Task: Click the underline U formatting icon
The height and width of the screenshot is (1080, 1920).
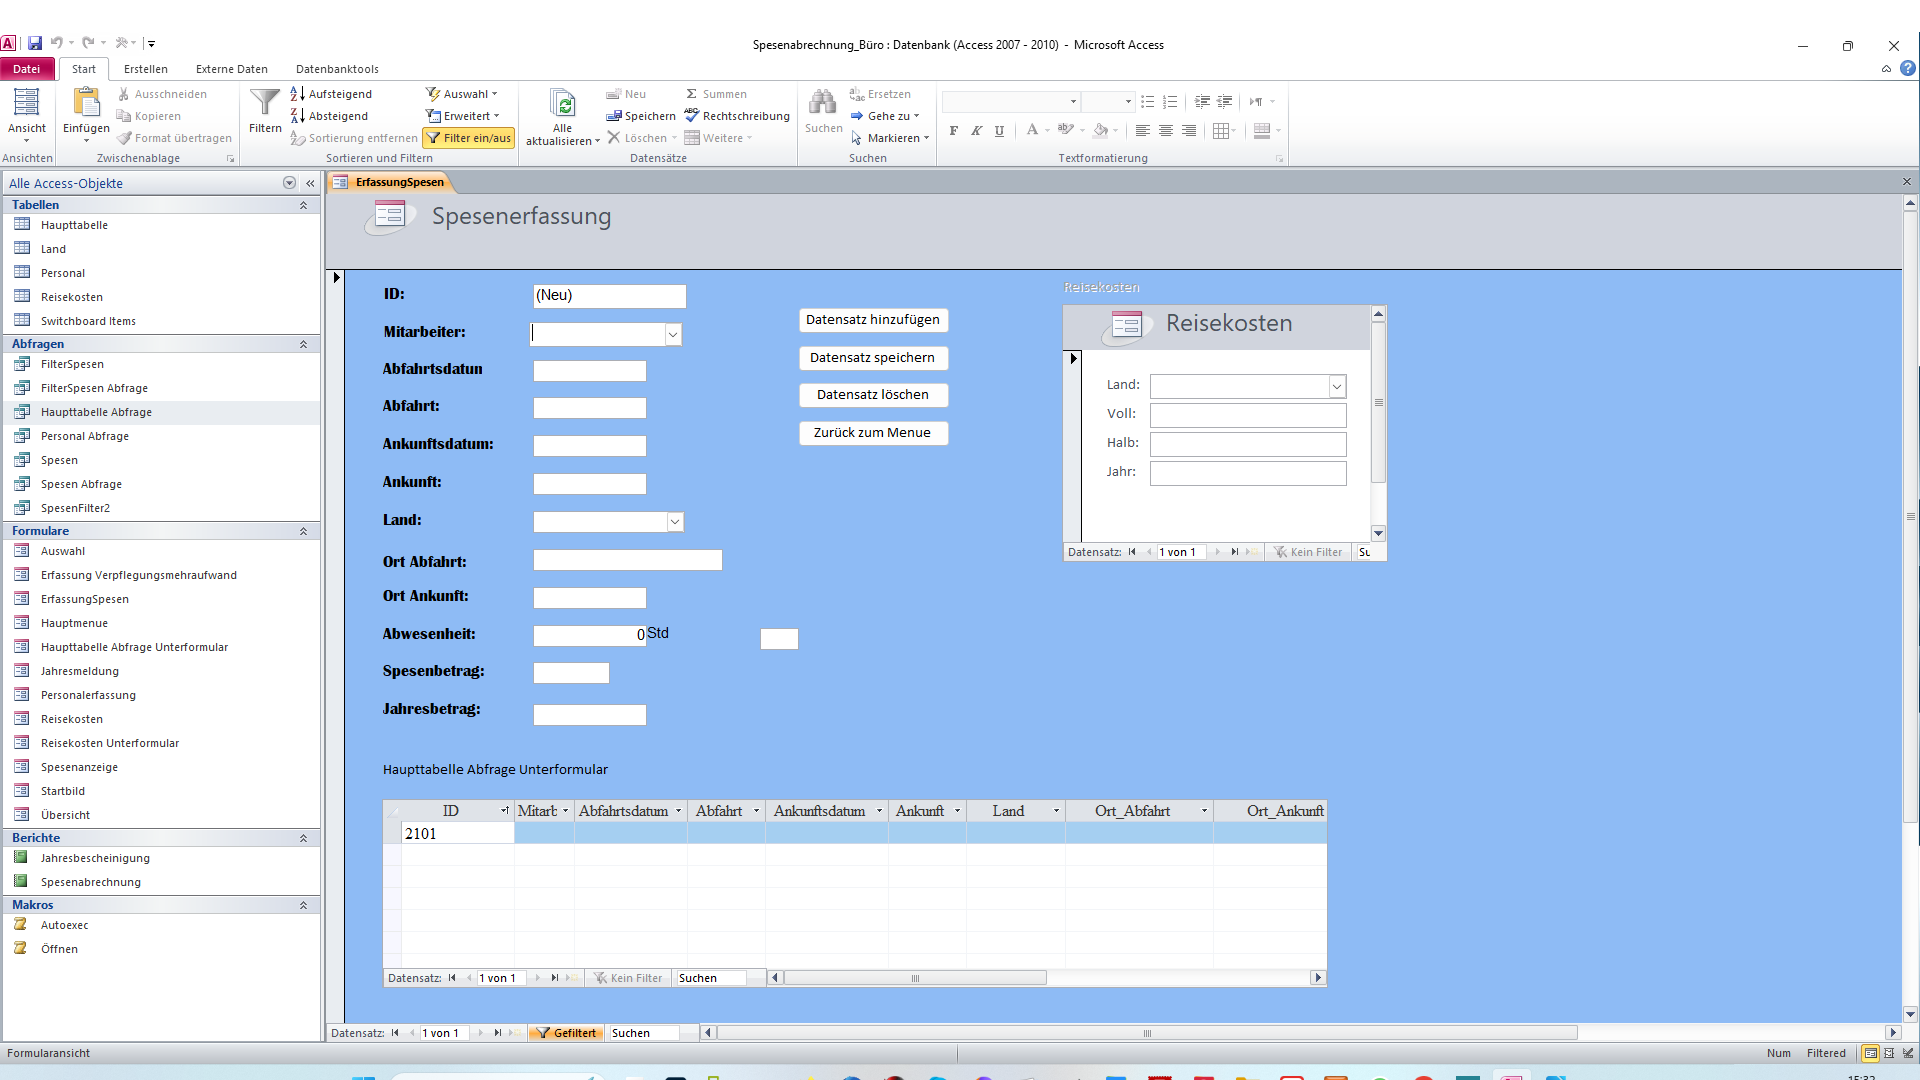Action: click(999, 130)
